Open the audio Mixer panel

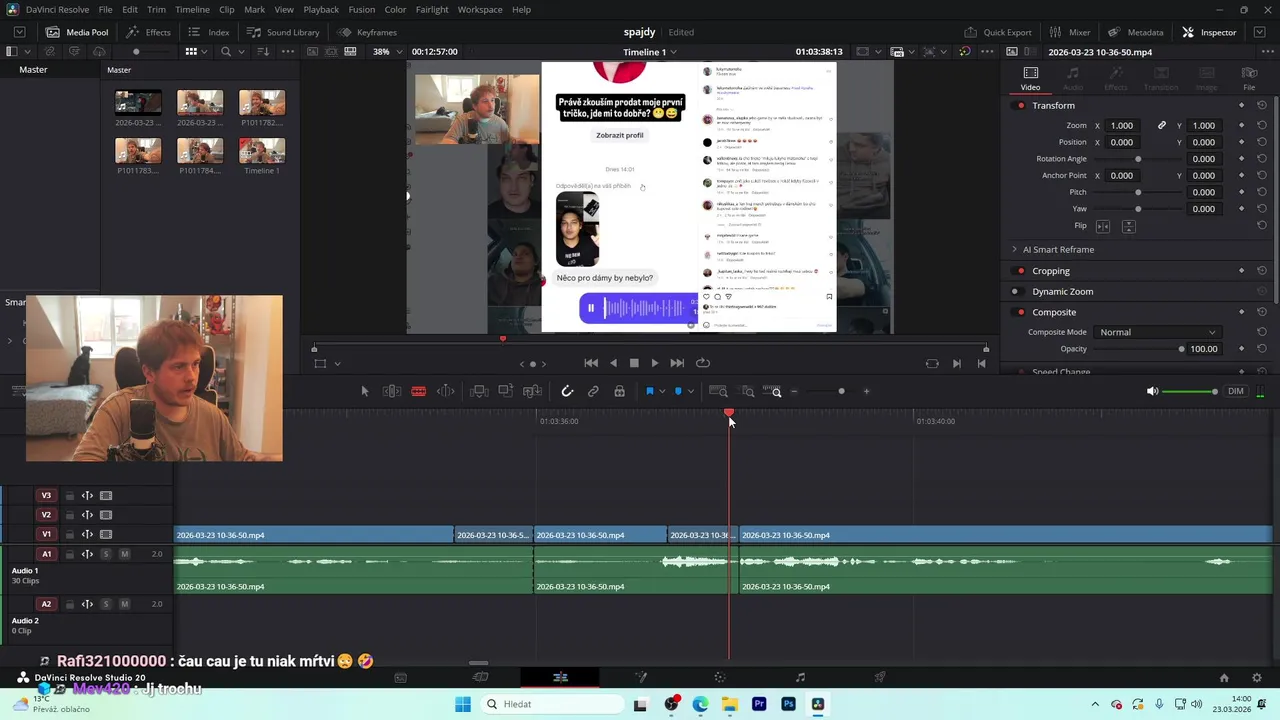pos(1070,32)
